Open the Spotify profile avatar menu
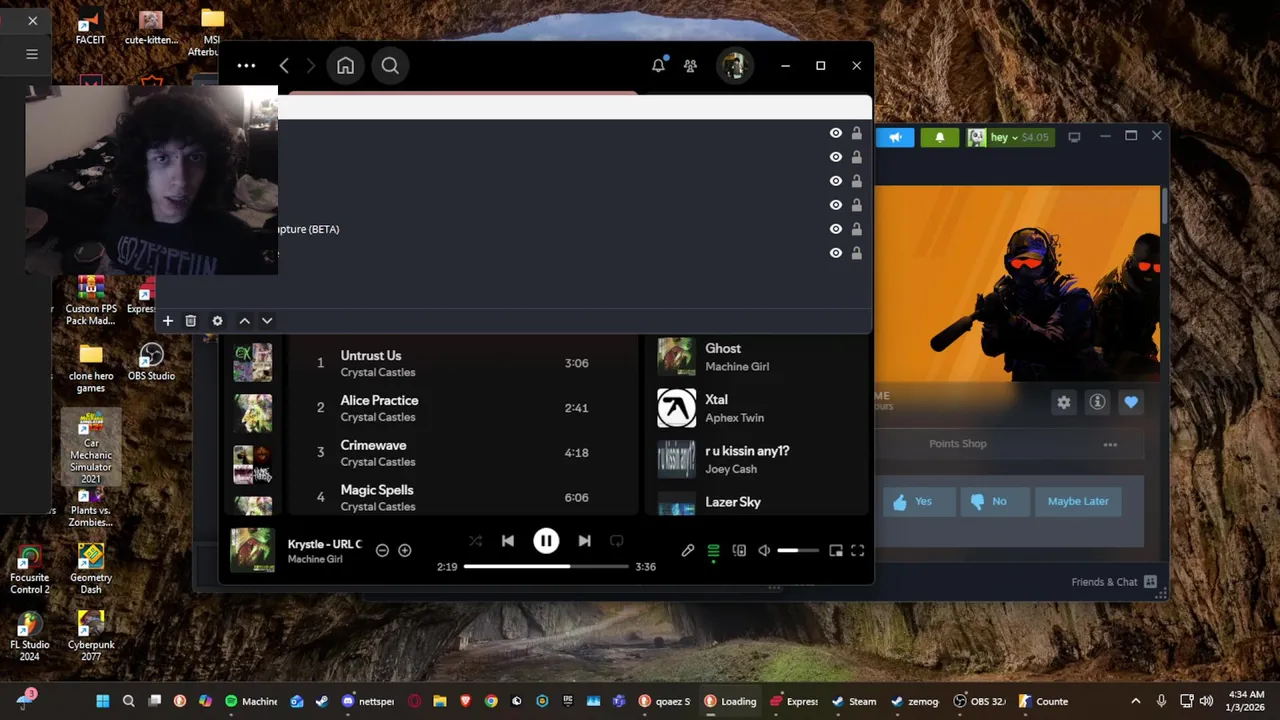This screenshot has width=1280, height=720. (x=735, y=66)
